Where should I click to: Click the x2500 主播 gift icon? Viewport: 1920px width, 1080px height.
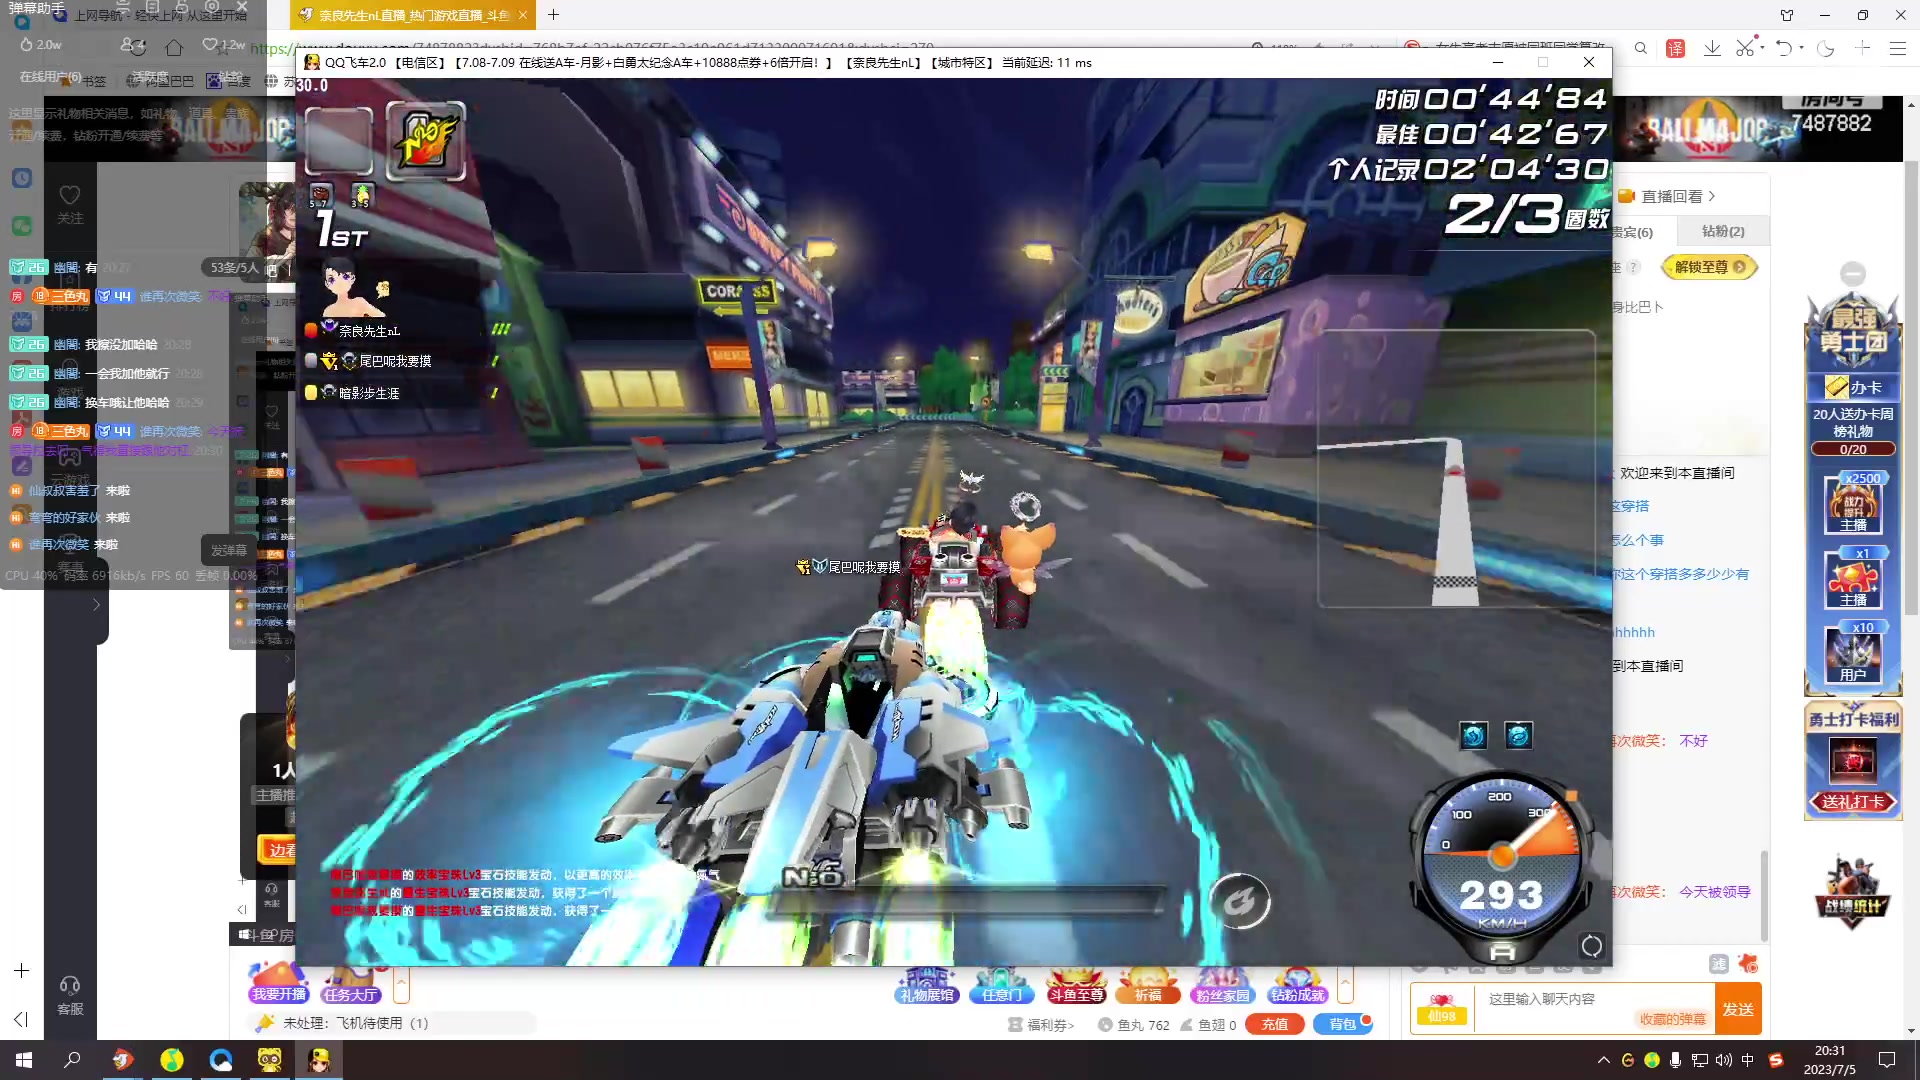tap(1853, 503)
